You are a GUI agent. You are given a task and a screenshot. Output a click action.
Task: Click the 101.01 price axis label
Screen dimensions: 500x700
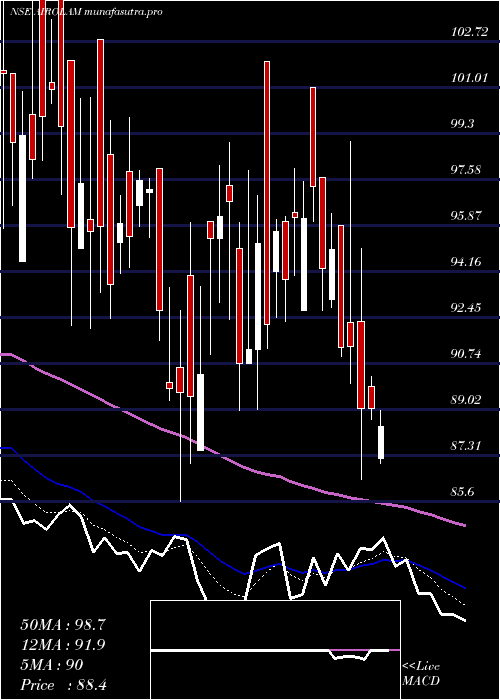click(x=469, y=79)
